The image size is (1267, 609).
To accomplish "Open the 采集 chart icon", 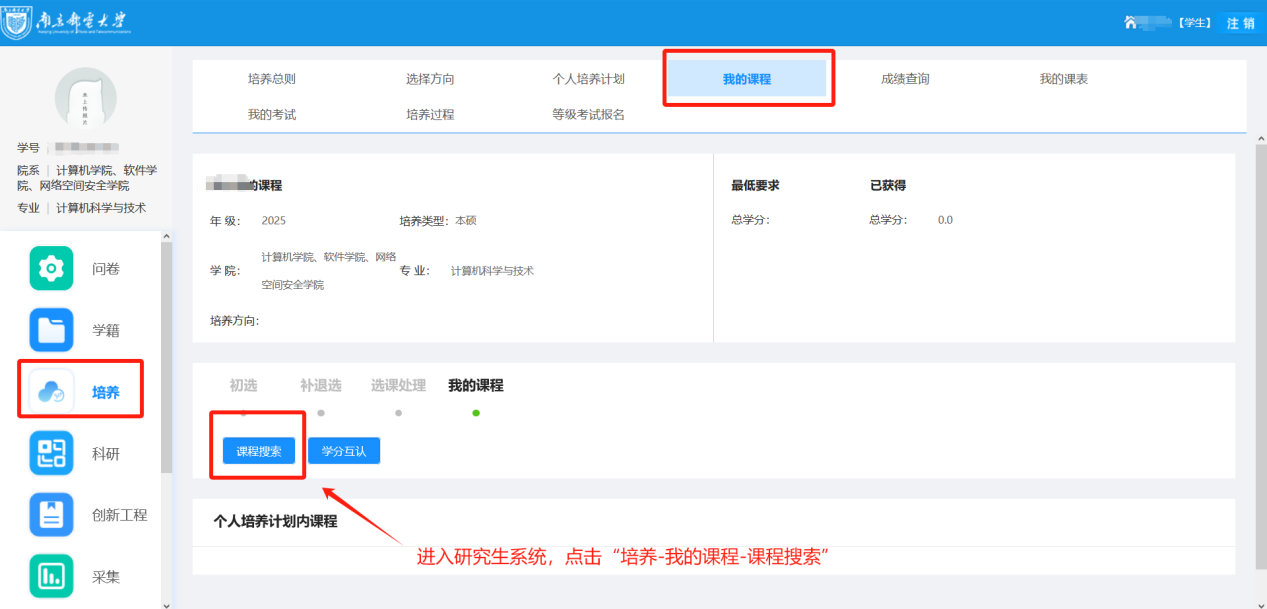I will pos(51,576).
